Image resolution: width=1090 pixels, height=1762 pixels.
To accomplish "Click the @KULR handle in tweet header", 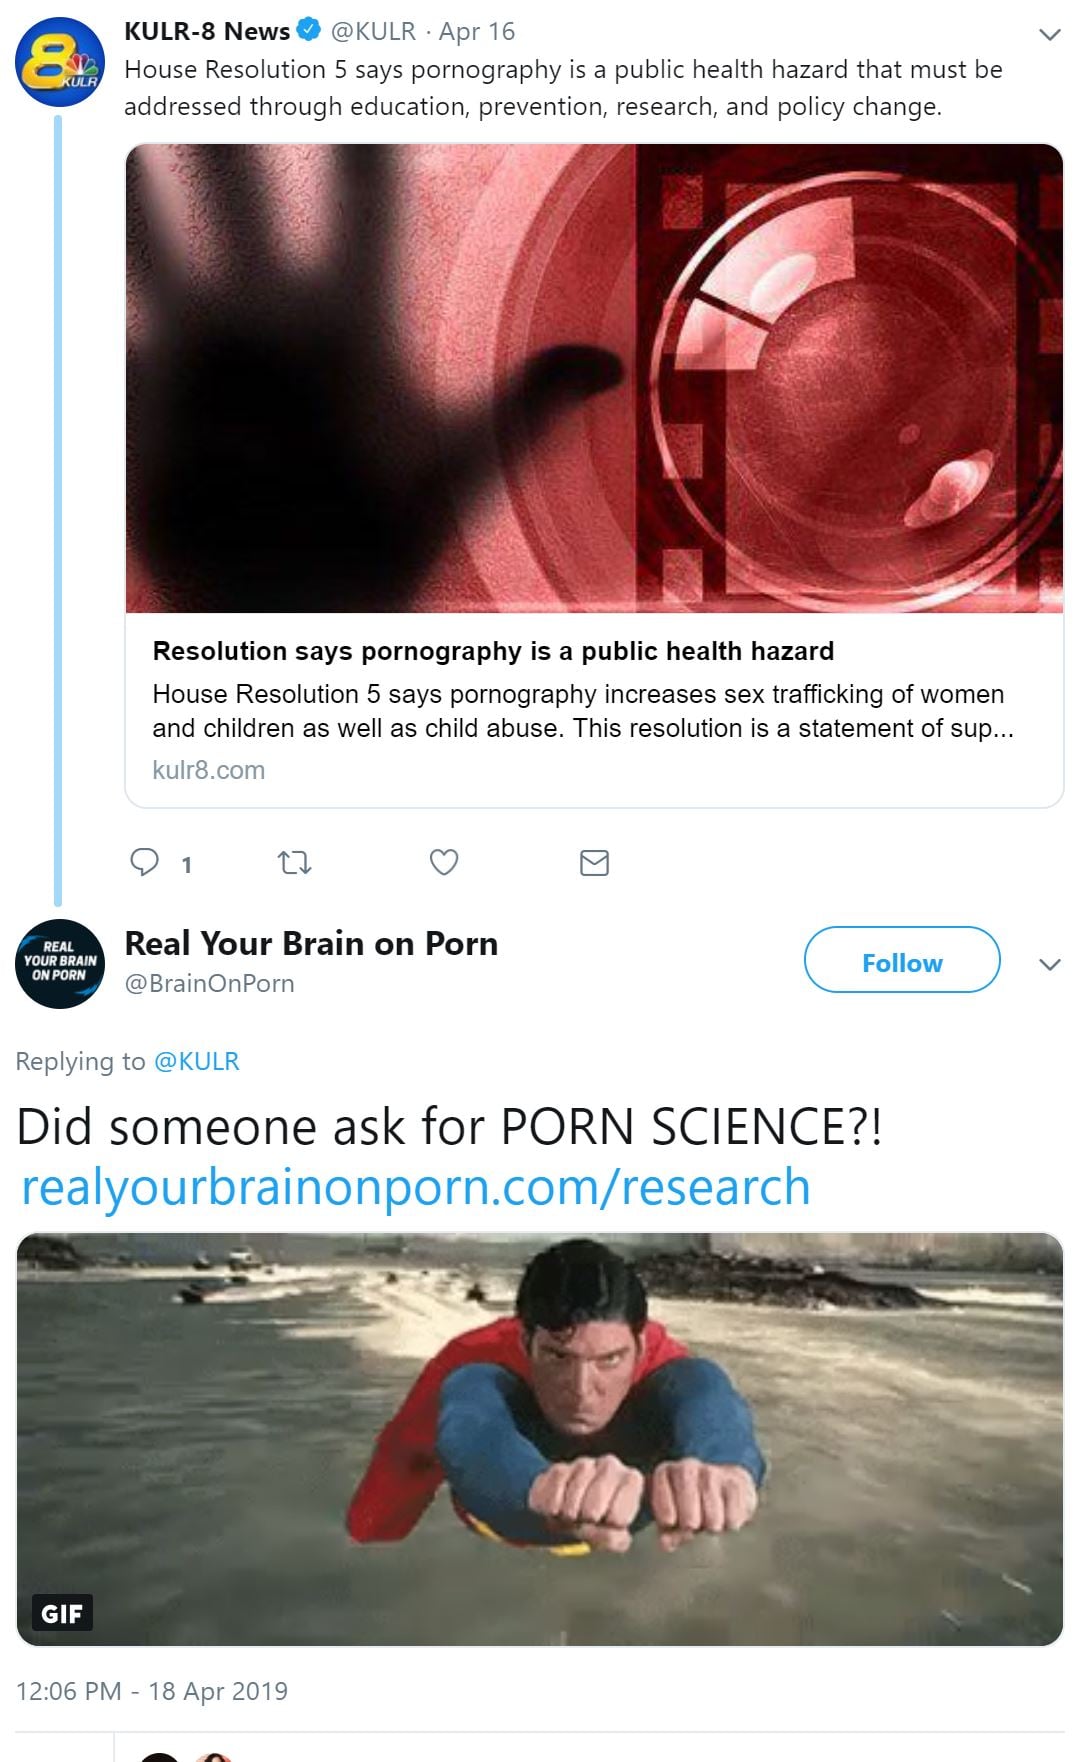I will 373,31.
